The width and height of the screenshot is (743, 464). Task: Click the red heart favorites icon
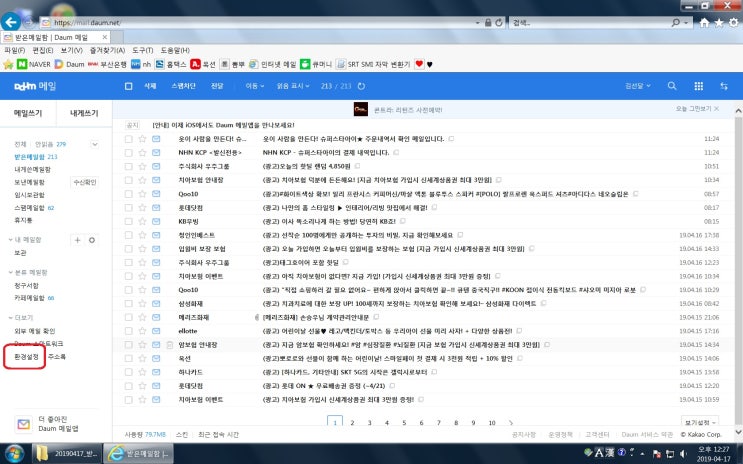coord(419,64)
